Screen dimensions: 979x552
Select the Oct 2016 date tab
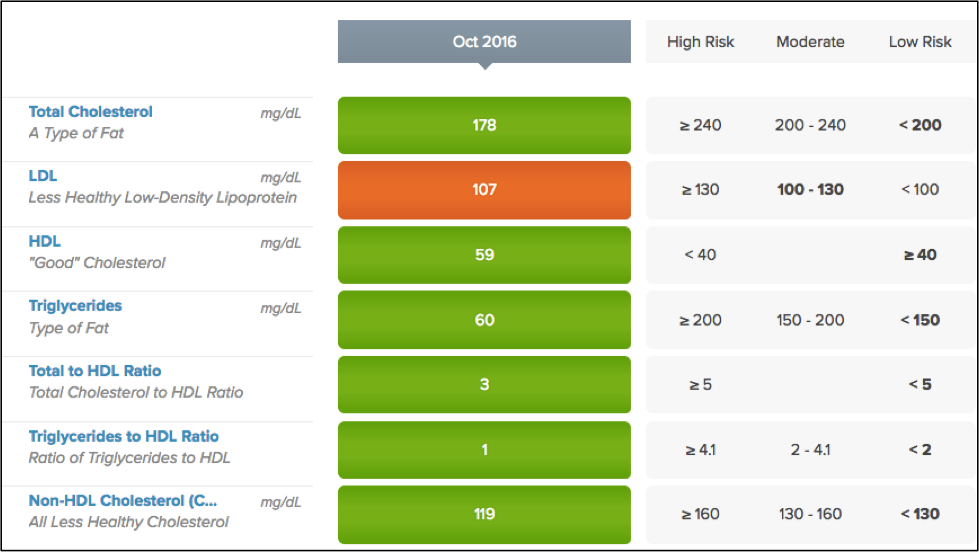pyautogui.click(x=484, y=42)
